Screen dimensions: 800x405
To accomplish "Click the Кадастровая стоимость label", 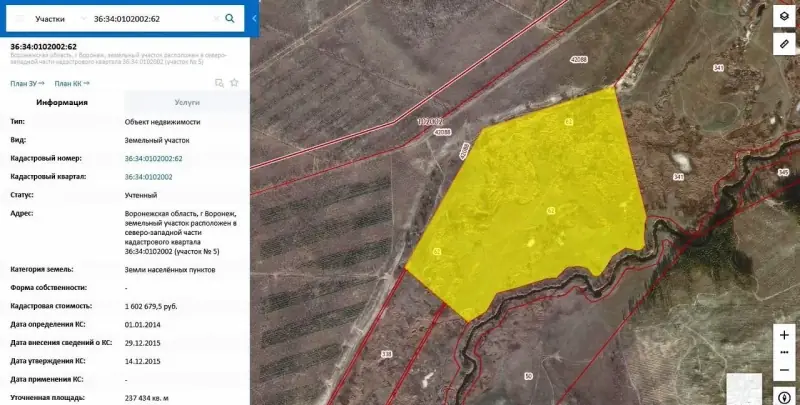I will tap(51, 306).
